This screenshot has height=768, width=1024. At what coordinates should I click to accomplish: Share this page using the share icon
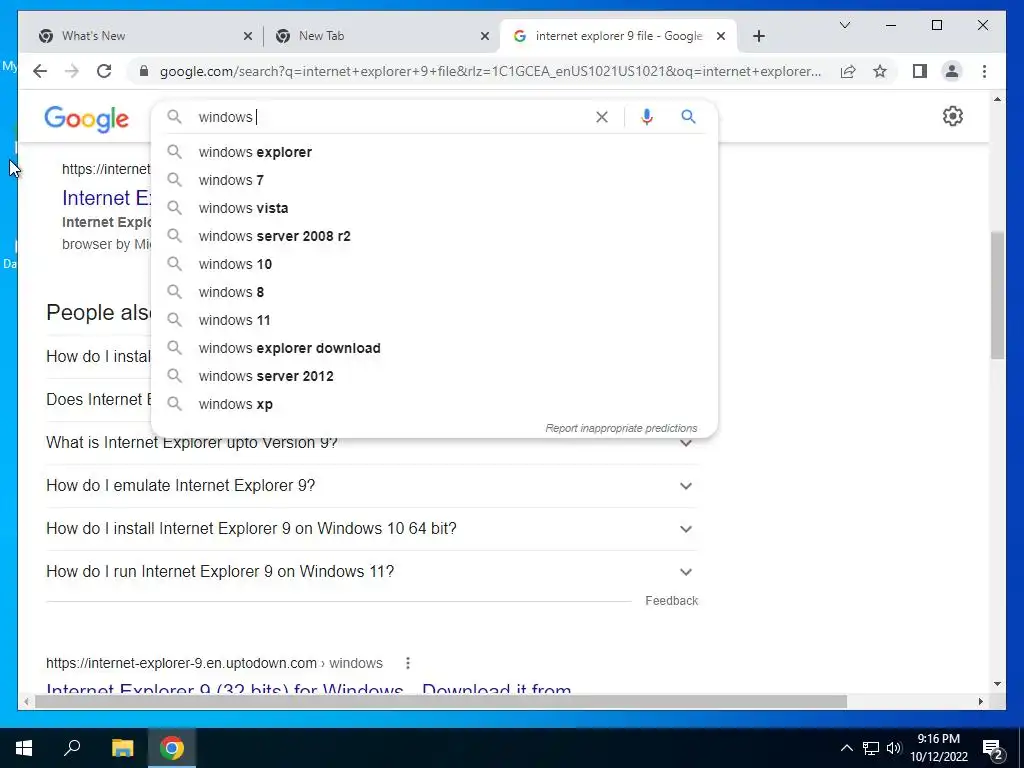tap(848, 71)
